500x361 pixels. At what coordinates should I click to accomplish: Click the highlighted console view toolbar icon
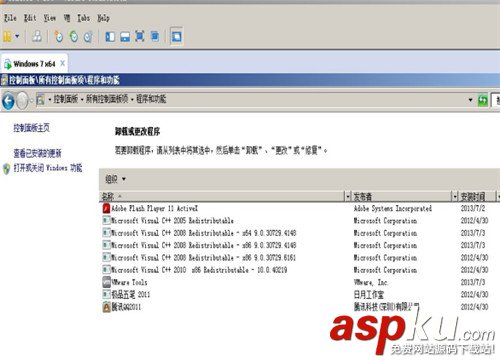point(176,36)
